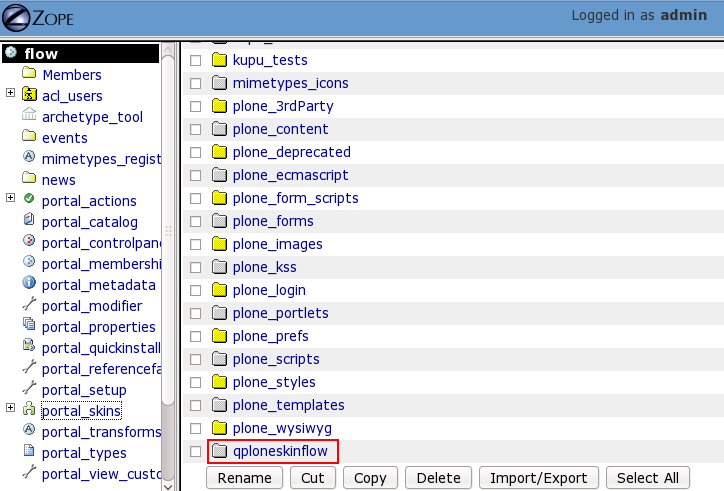Check the plone_3rdParty checkbox
This screenshot has width=724, height=491.
tap(196, 106)
